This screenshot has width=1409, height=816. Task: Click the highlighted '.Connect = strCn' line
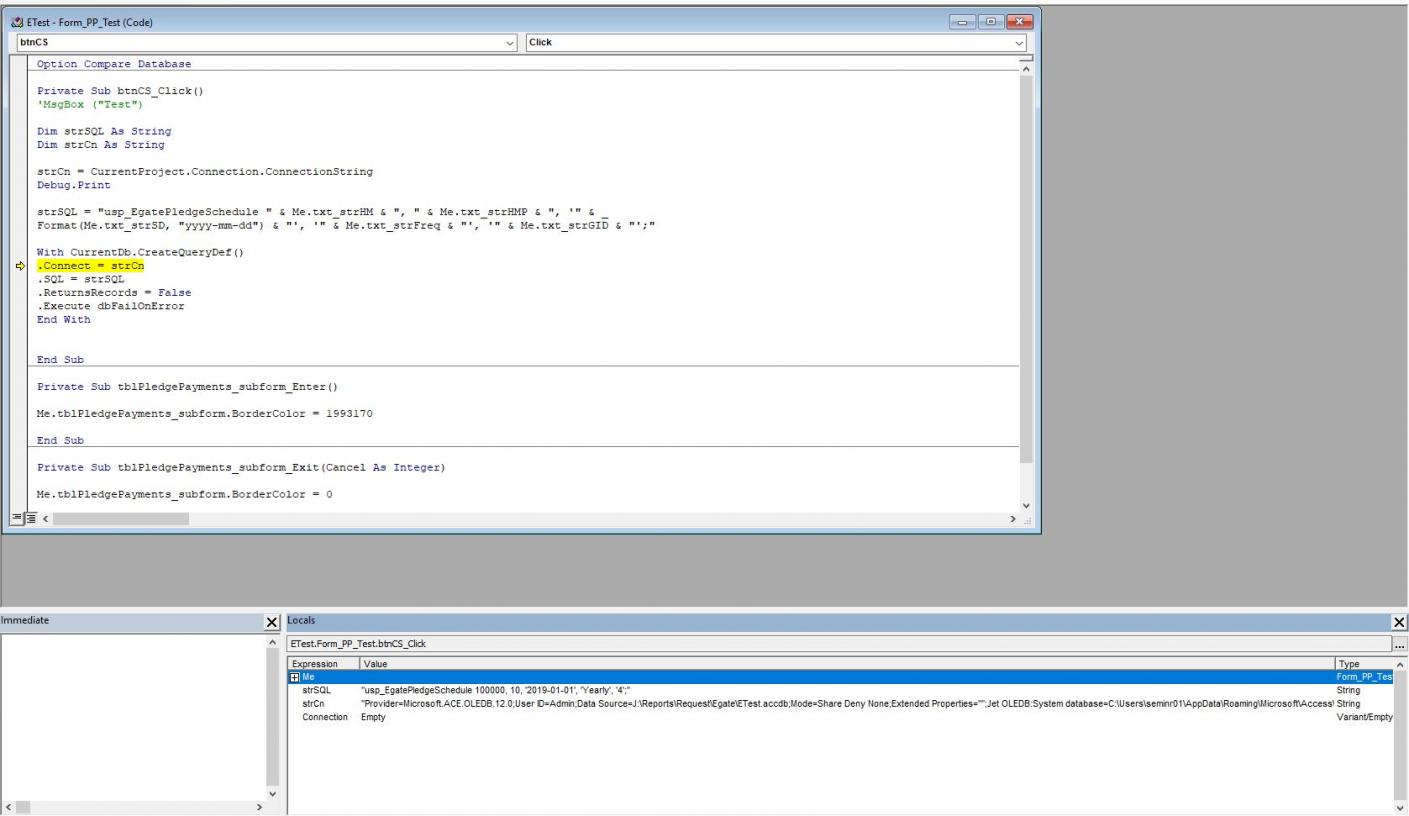coord(91,266)
